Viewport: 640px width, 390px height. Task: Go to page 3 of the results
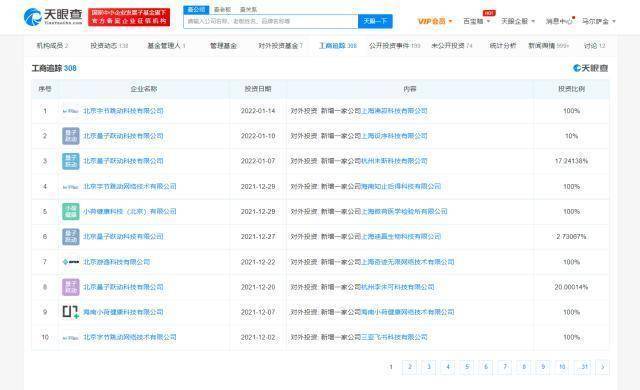pyautogui.click(x=429, y=367)
